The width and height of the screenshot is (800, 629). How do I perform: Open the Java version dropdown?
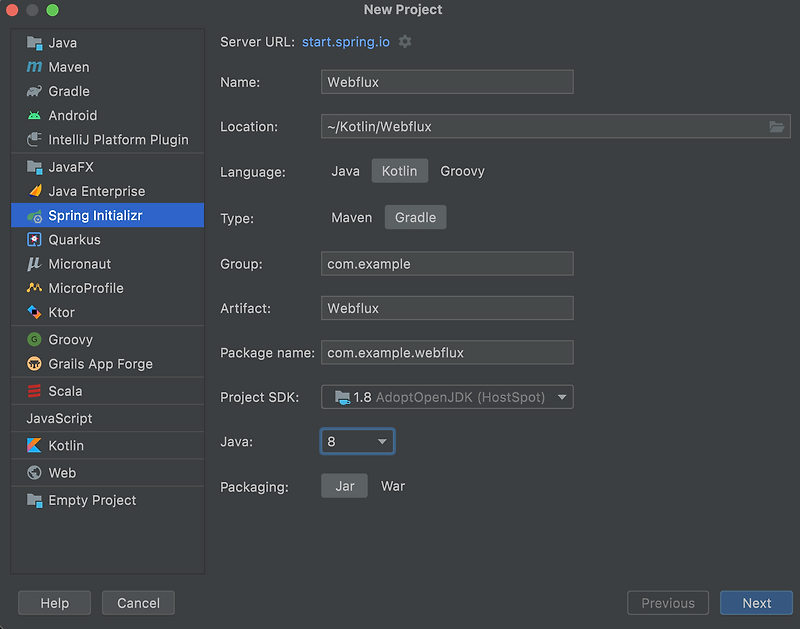(383, 440)
